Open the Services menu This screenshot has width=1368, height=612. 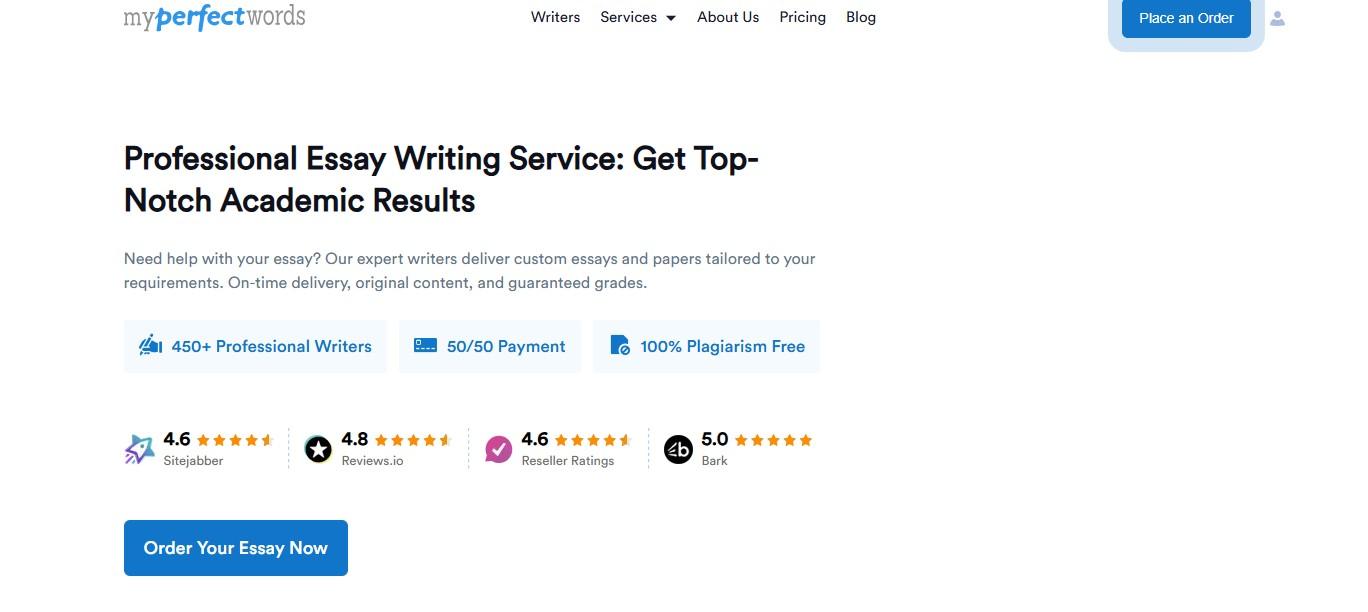tap(638, 17)
